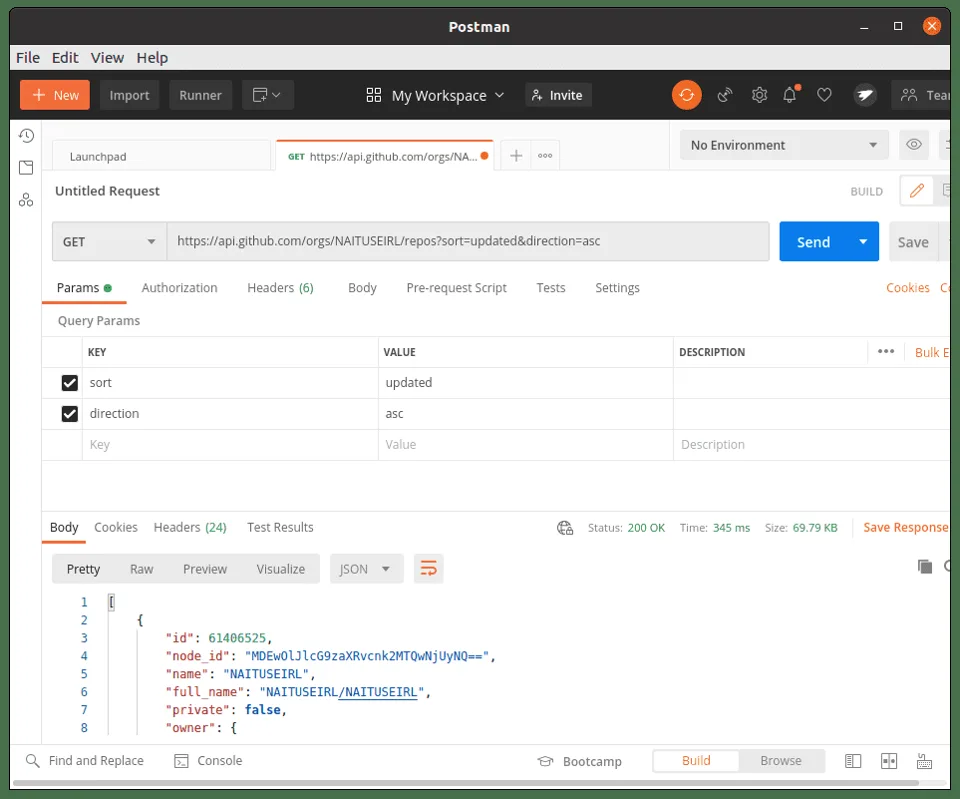Open response Headers (24) tab
The image size is (960, 799).
(x=190, y=527)
